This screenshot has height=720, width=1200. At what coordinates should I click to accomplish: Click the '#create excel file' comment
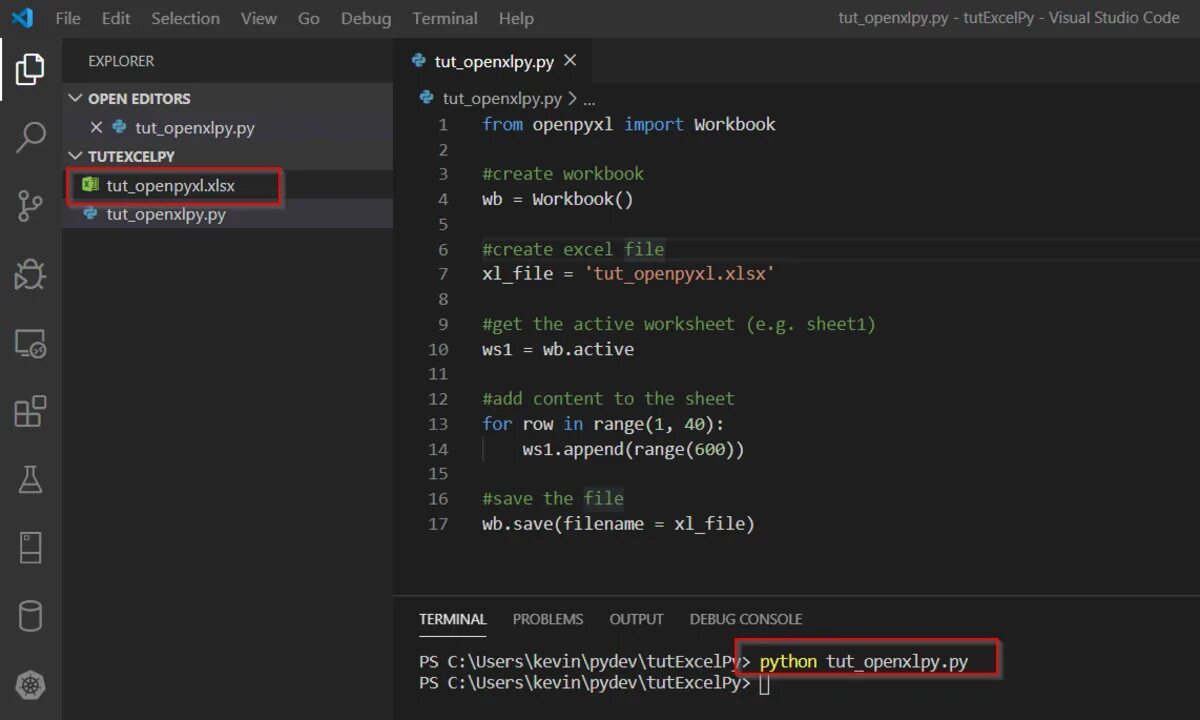pyautogui.click(x=573, y=249)
